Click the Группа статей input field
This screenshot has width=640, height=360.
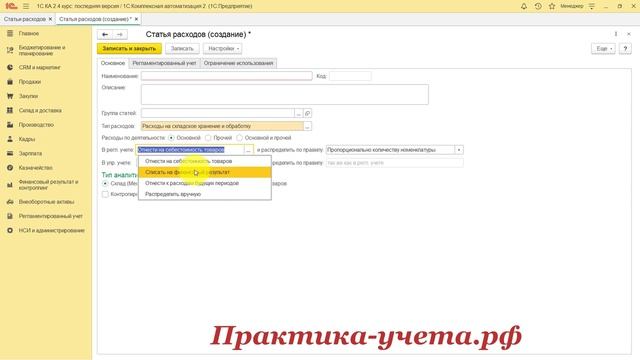(x=218, y=113)
